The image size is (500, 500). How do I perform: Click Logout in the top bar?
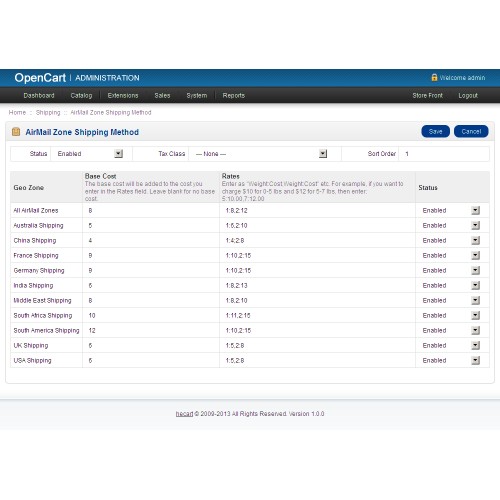point(468,96)
